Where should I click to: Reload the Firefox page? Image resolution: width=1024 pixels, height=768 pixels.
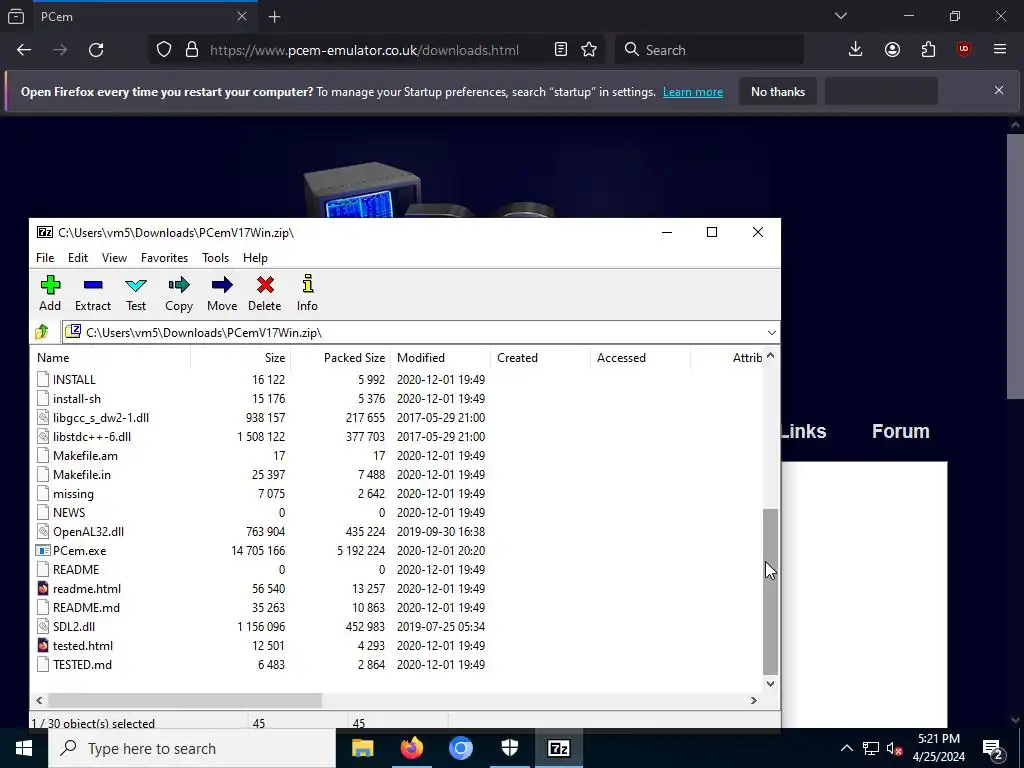(96, 50)
